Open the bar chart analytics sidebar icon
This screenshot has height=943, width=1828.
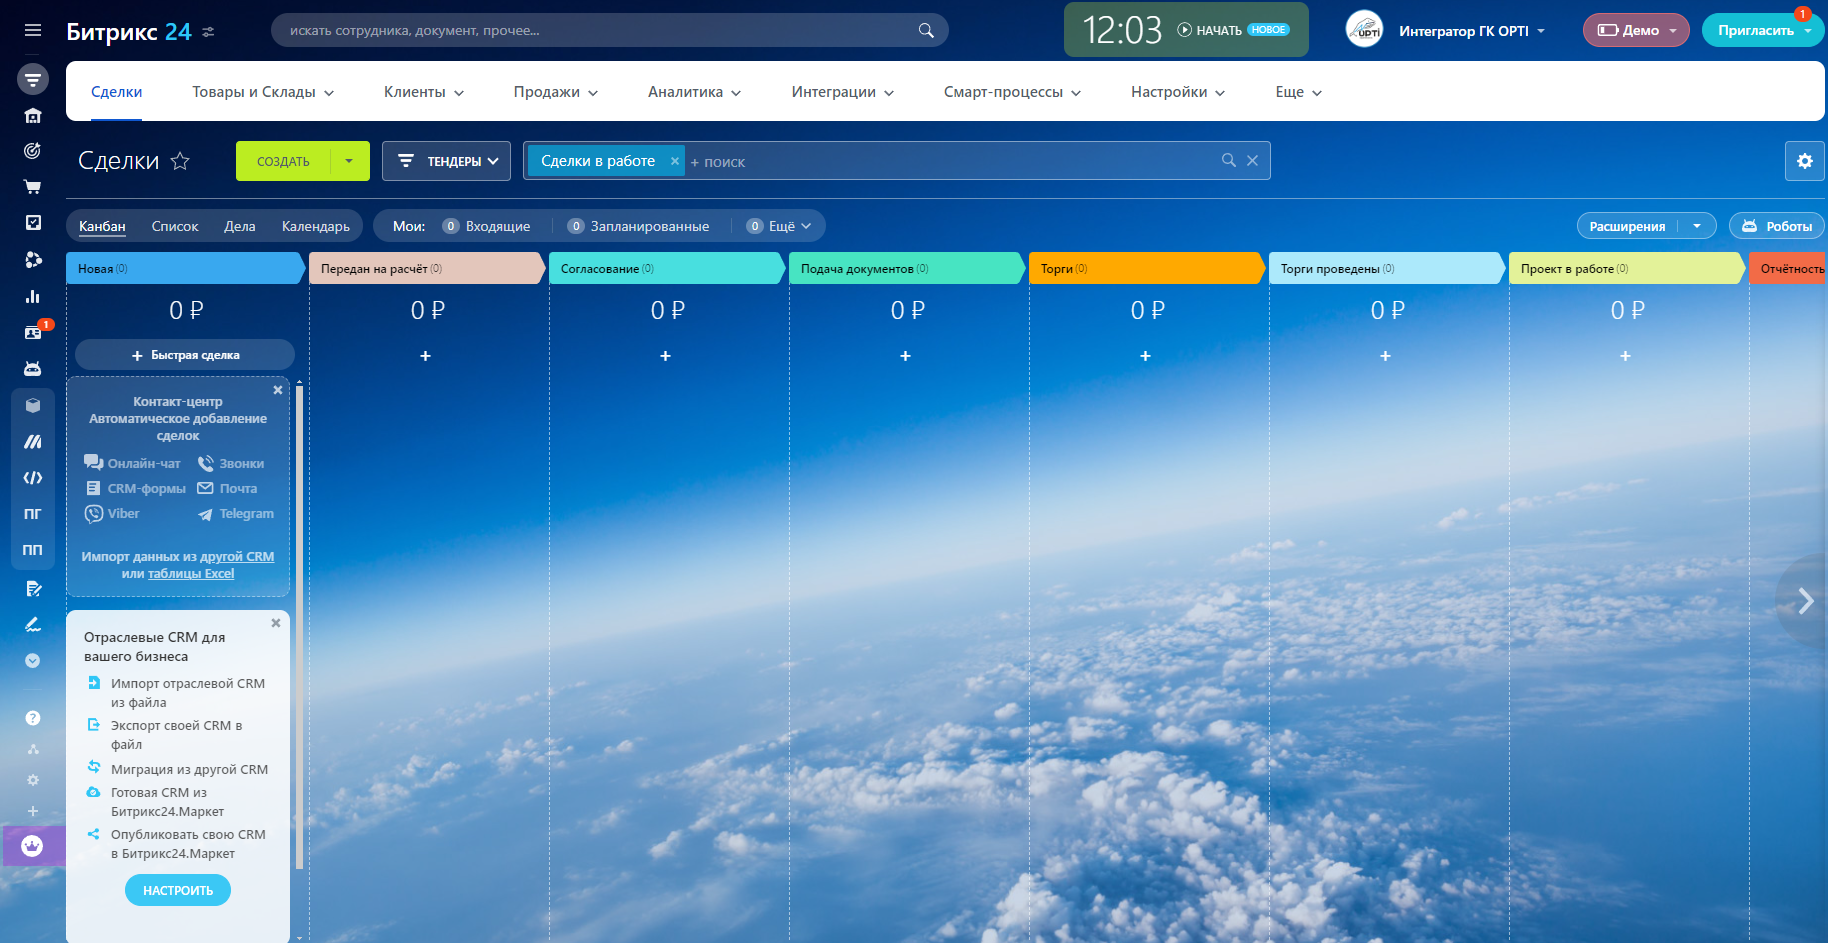[33, 296]
